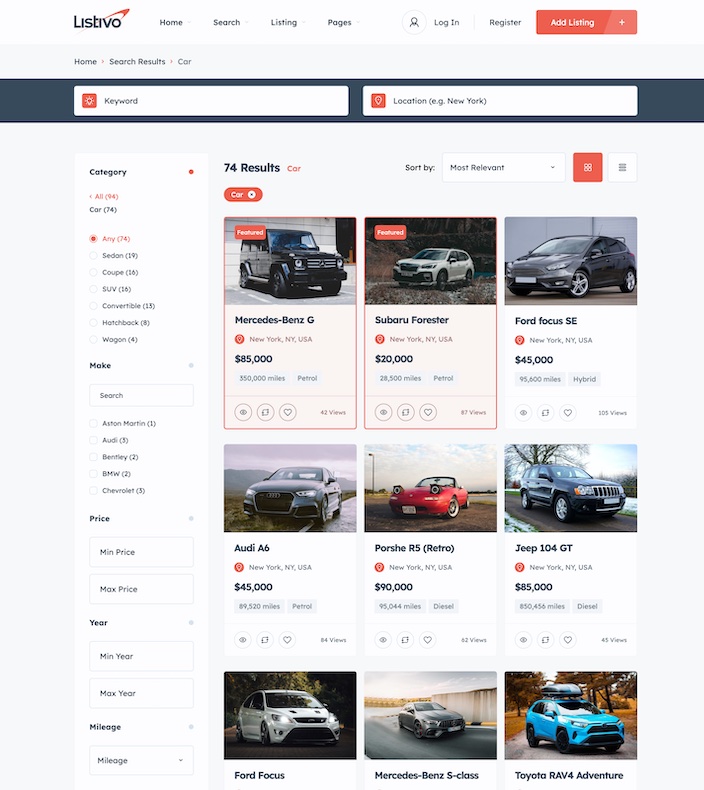This screenshot has width=704, height=790.
Task: Remove the Car filter tag
Action: 252,195
